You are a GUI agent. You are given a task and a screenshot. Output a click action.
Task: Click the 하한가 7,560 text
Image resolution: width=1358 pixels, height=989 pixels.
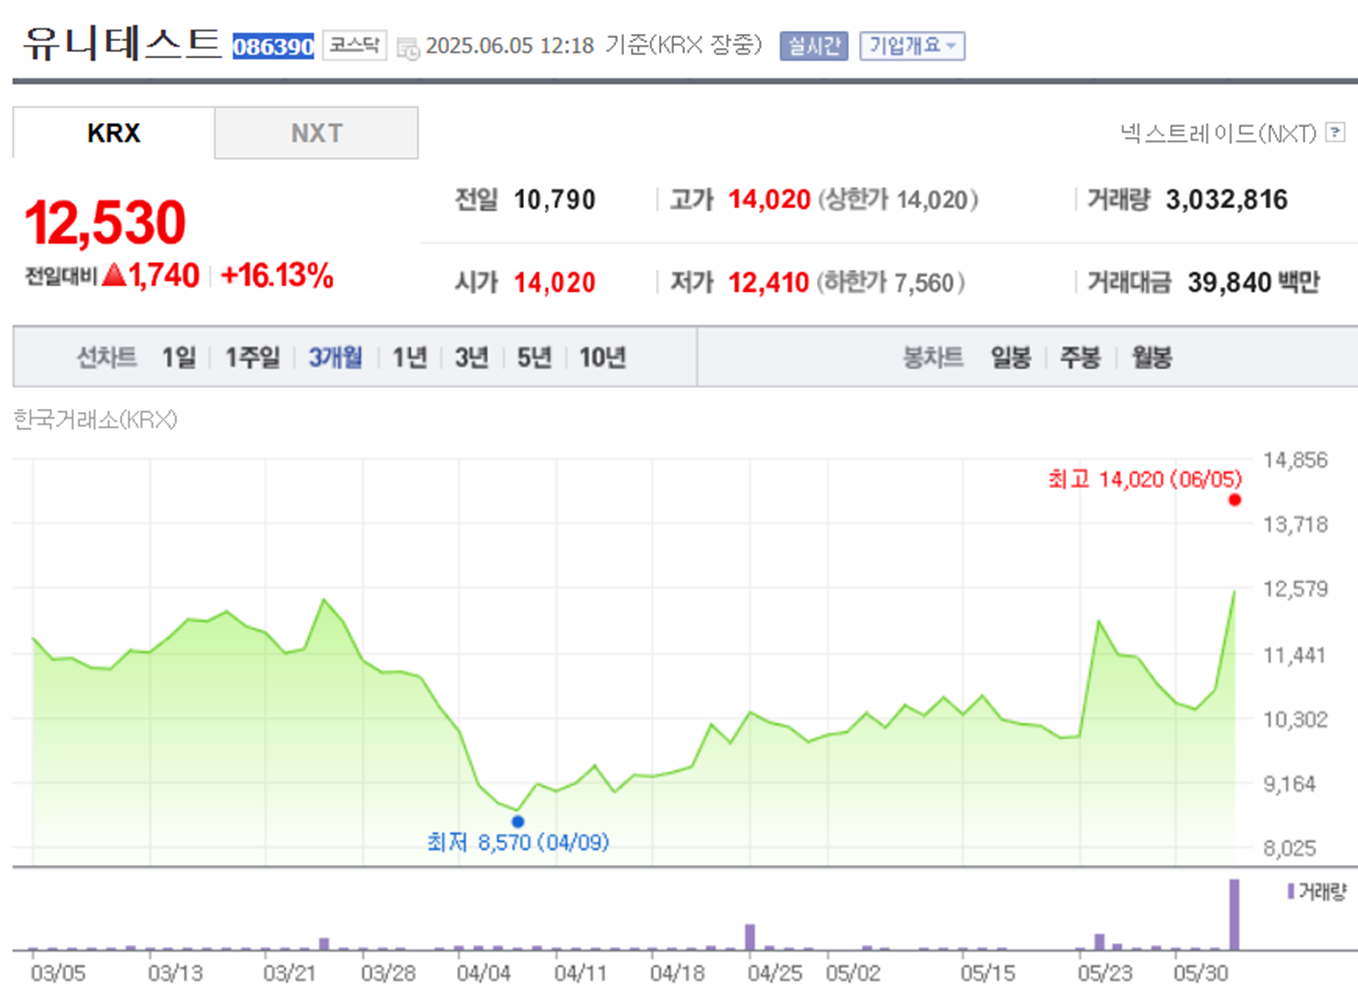pos(891,283)
